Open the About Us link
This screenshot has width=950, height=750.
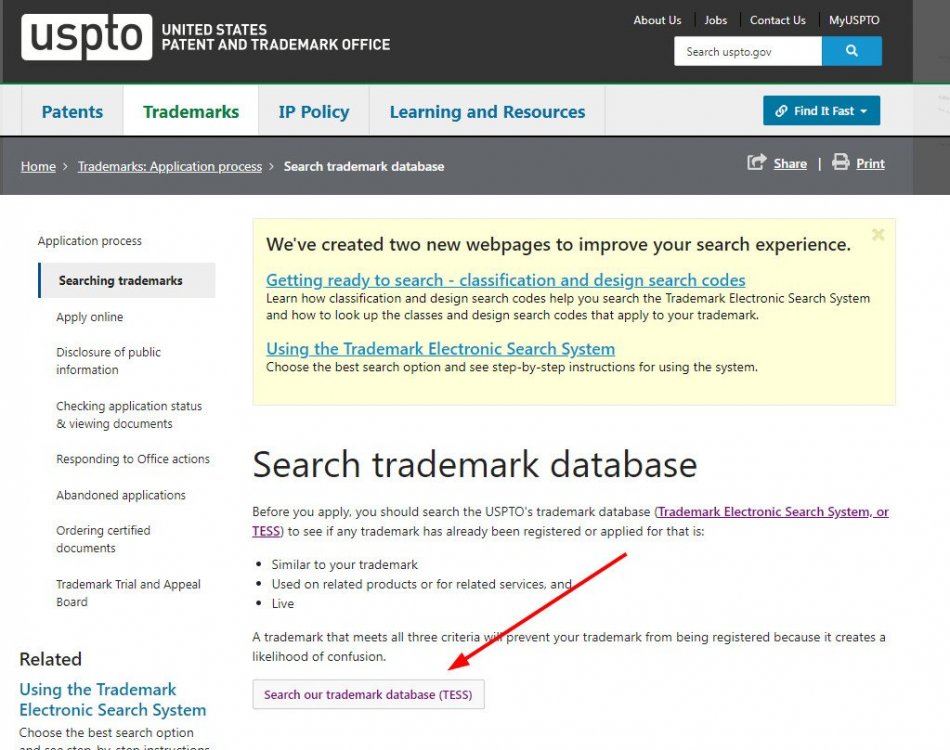click(657, 20)
